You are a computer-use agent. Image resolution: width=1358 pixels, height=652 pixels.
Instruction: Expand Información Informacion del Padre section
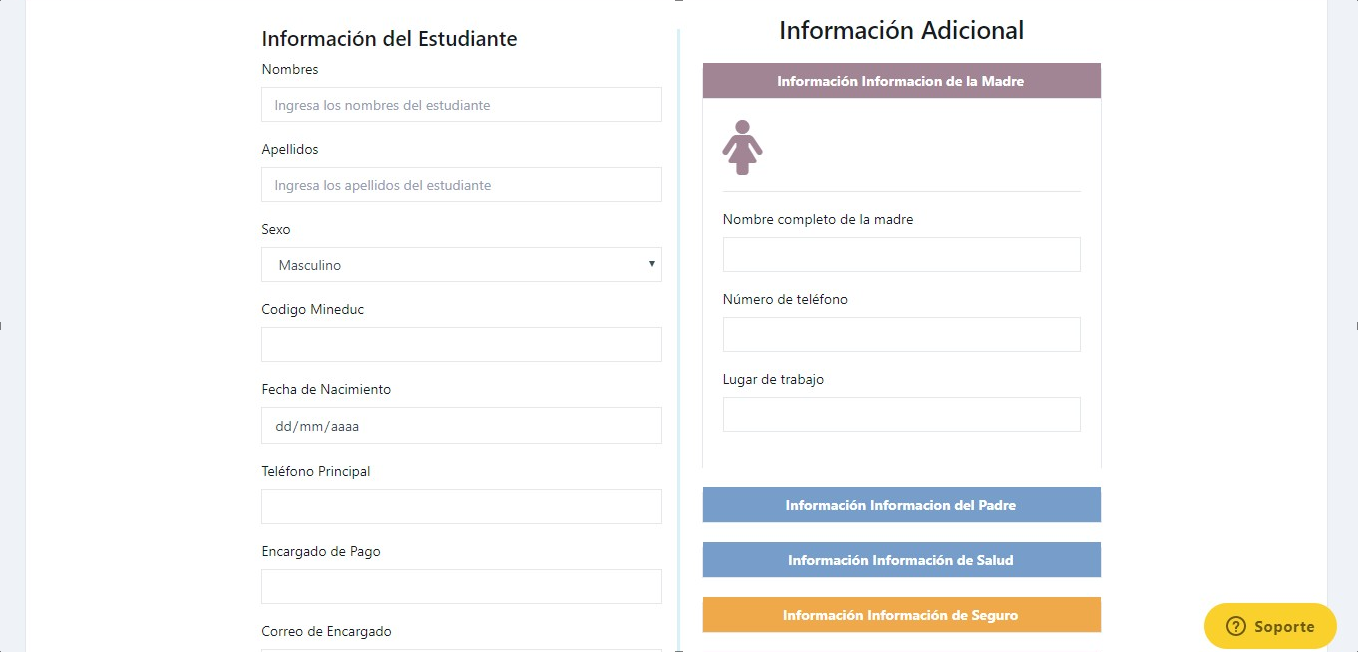901,505
